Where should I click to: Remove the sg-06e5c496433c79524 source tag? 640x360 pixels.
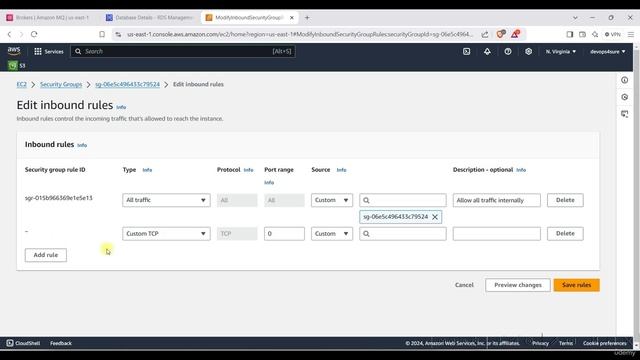click(x=435, y=217)
